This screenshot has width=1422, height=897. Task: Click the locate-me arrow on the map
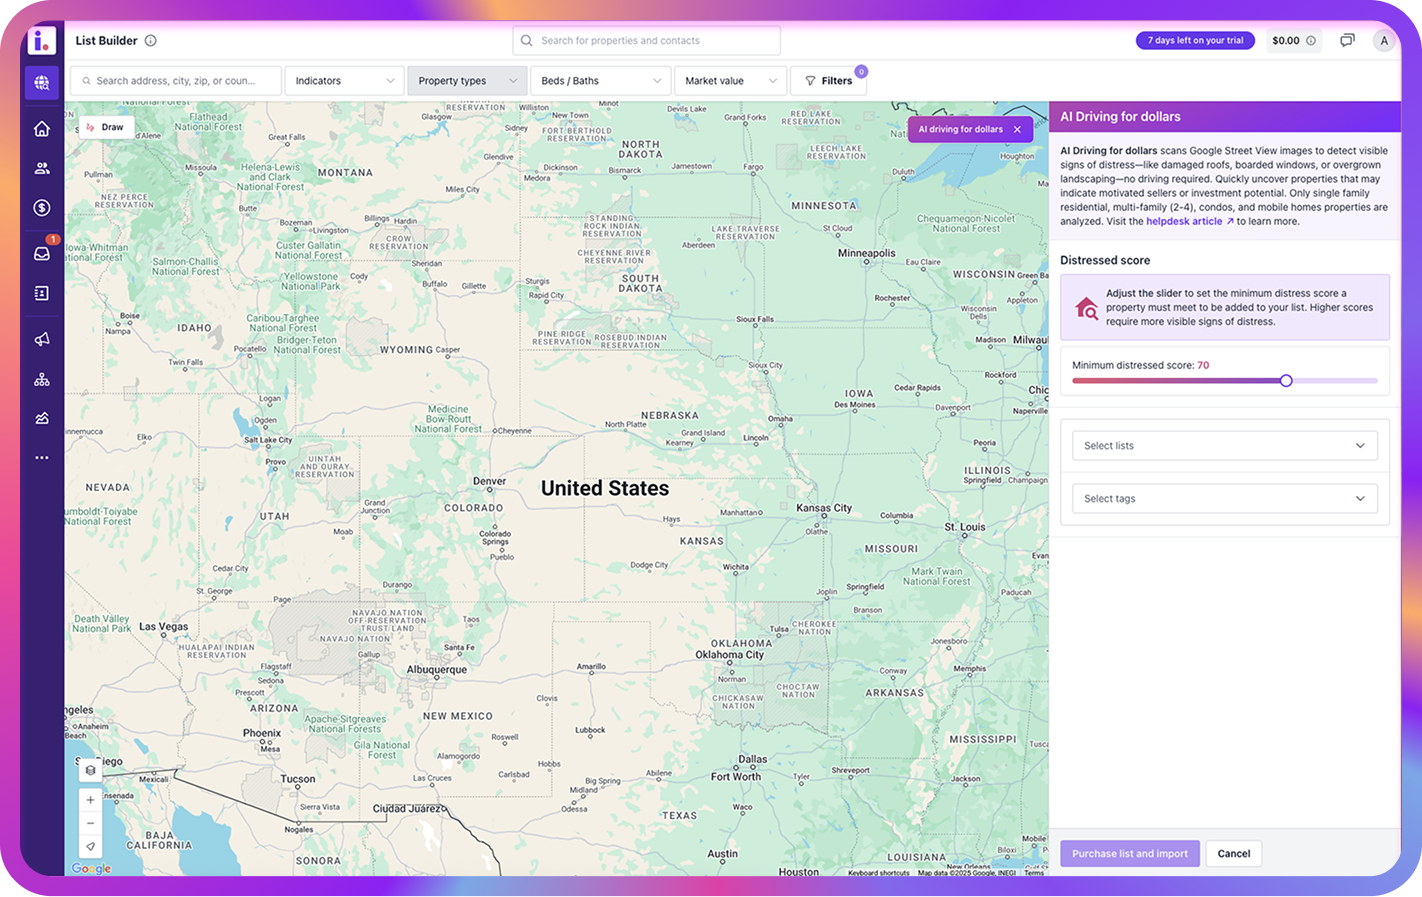point(90,846)
